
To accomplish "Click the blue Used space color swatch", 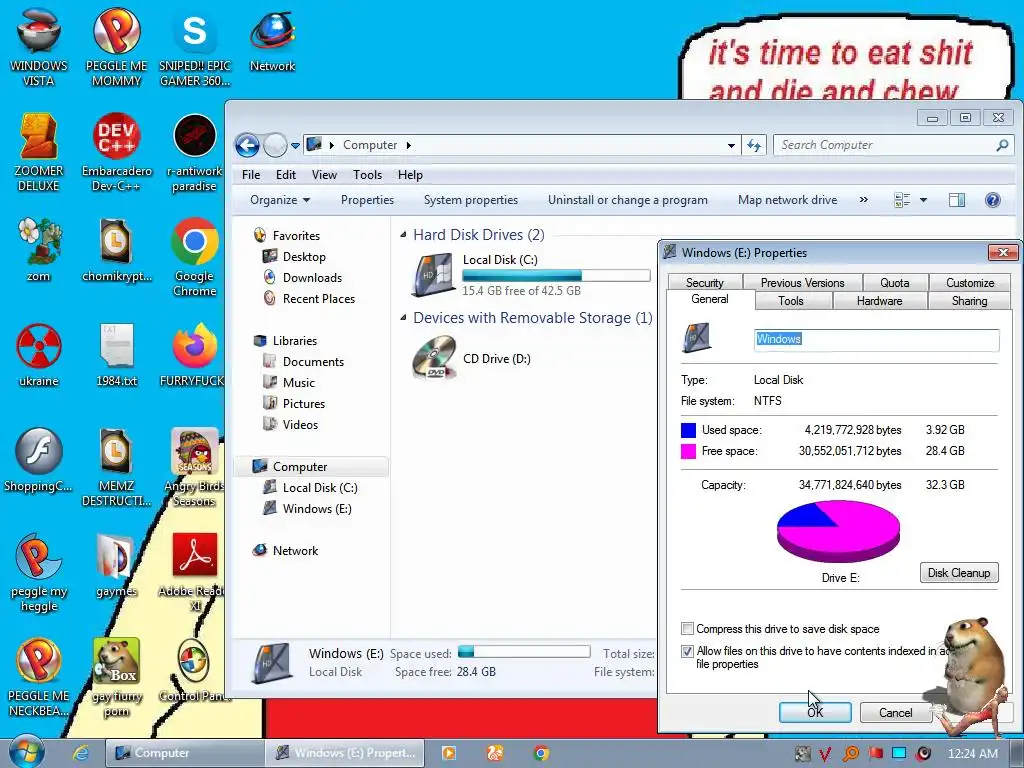I will pyautogui.click(x=688, y=430).
